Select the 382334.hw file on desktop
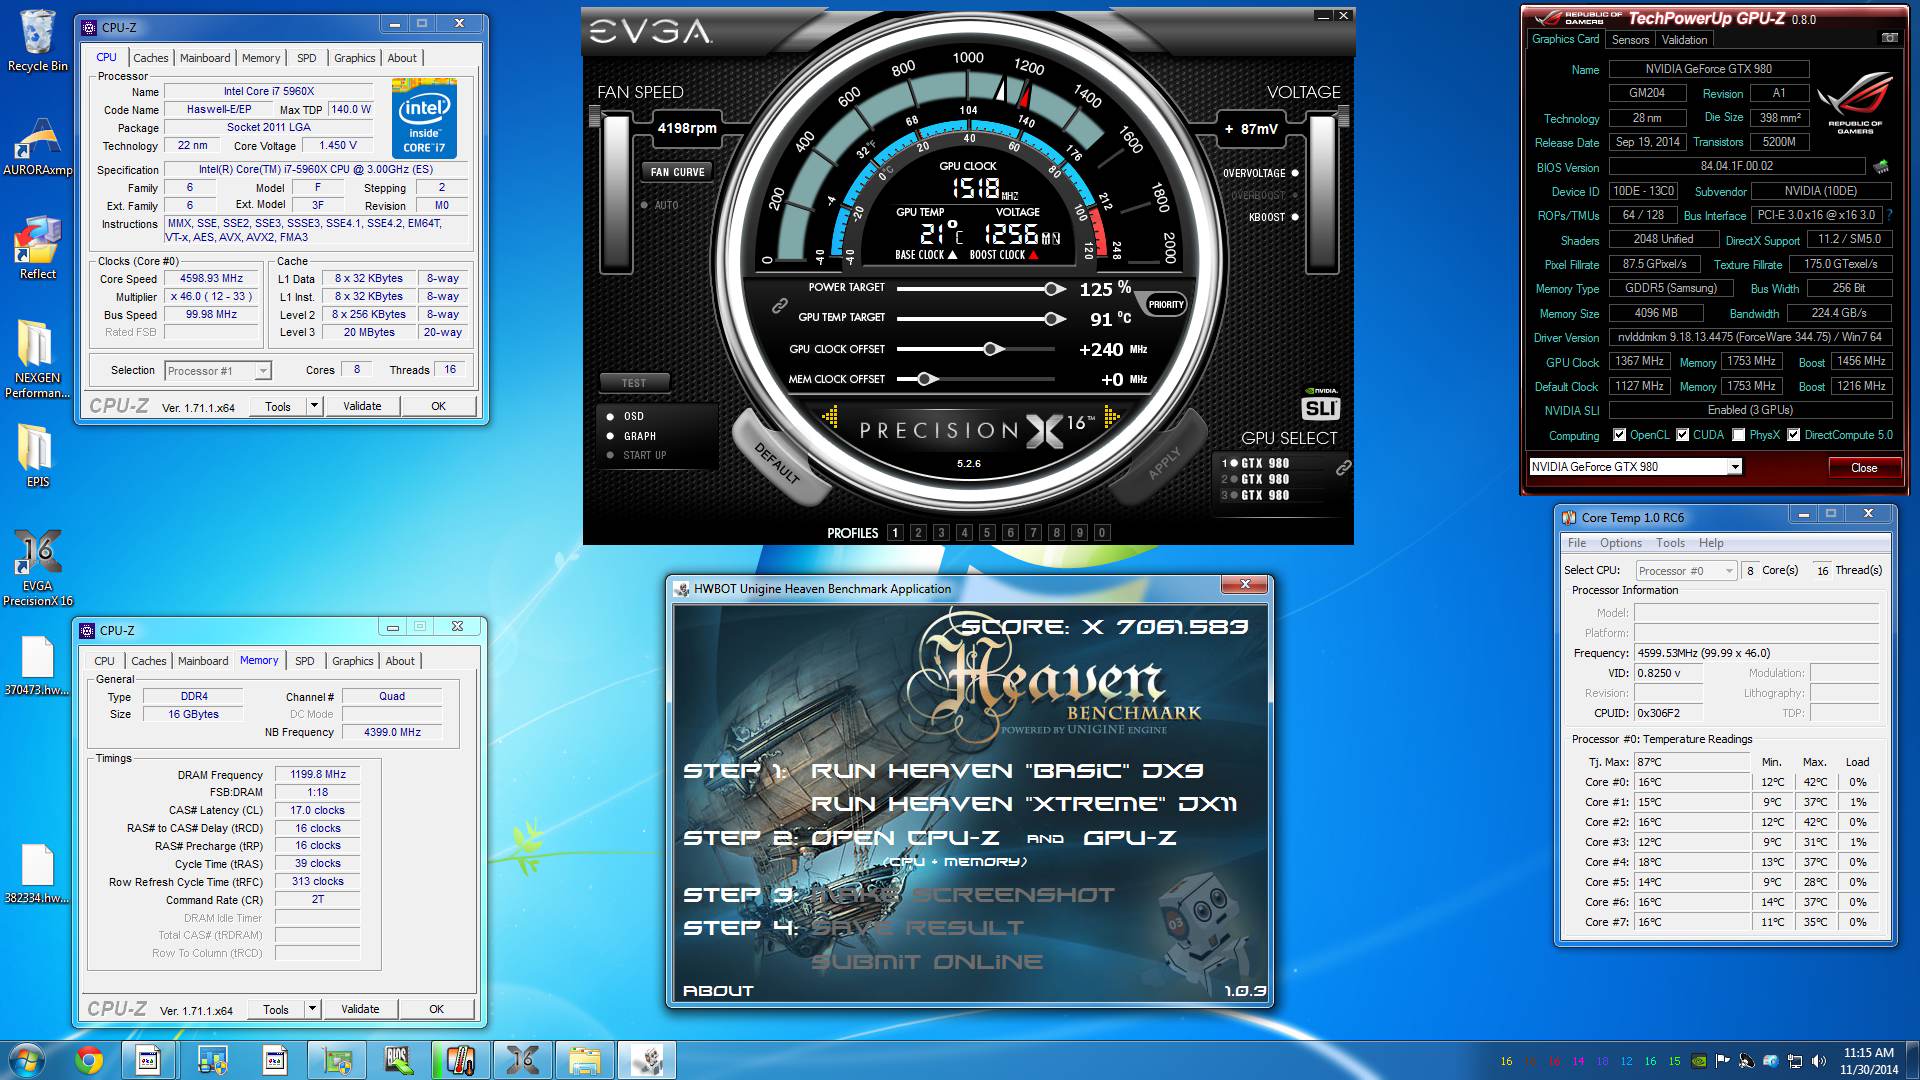This screenshot has width=1920, height=1080. [x=38, y=873]
